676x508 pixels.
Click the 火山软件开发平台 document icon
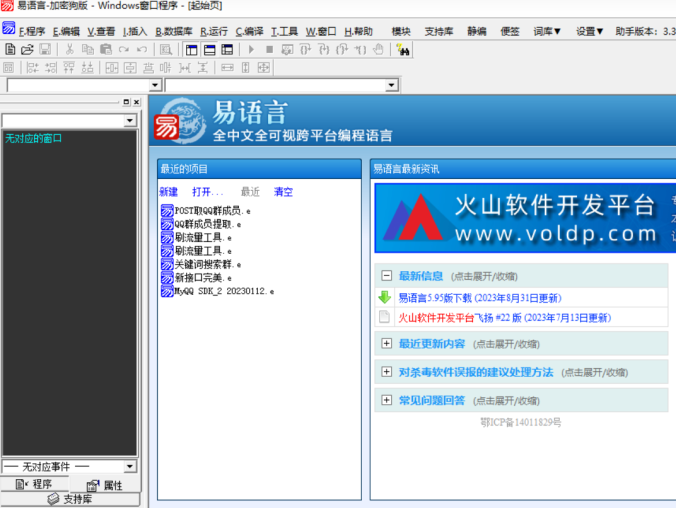coord(384,318)
